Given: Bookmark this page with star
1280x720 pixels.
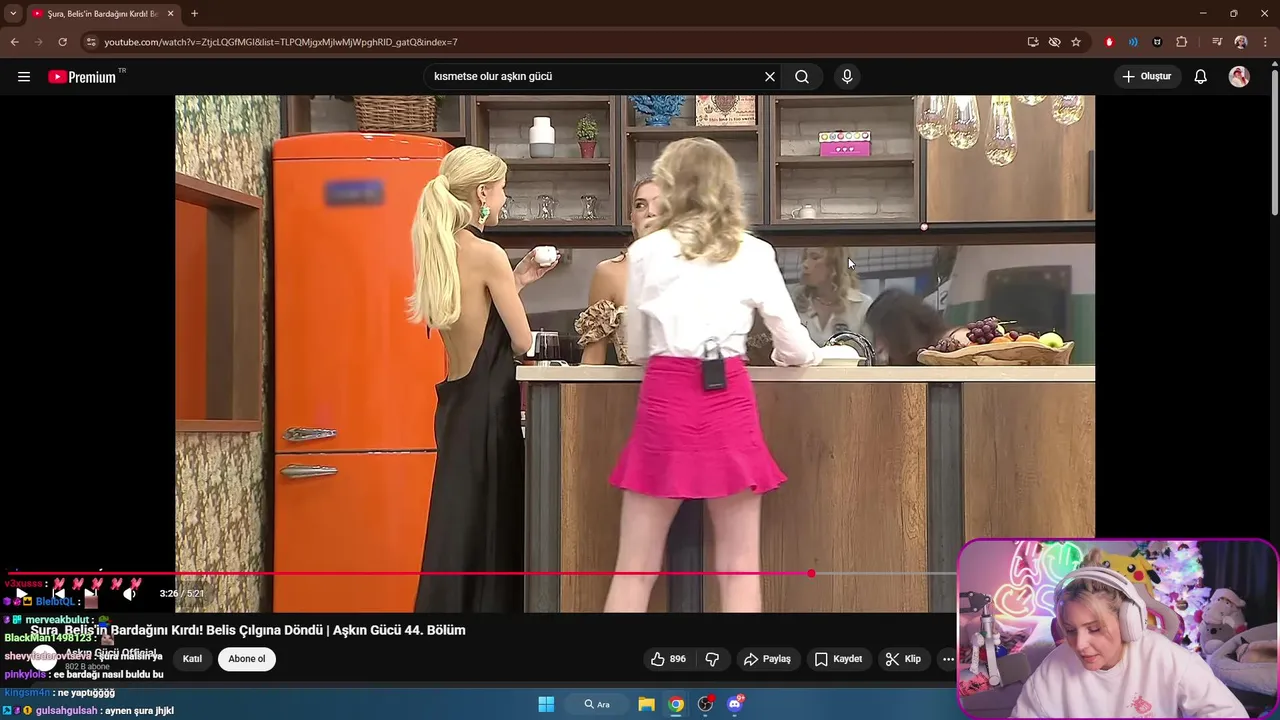Looking at the screenshot, I should tap(1076, 42).
